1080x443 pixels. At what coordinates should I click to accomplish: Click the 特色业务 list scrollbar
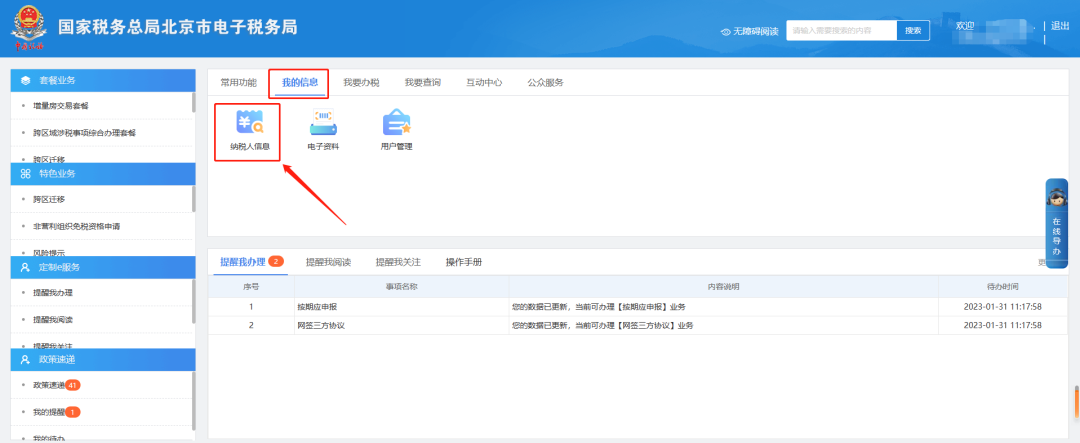pyautogui.click(x=194, y=198)
